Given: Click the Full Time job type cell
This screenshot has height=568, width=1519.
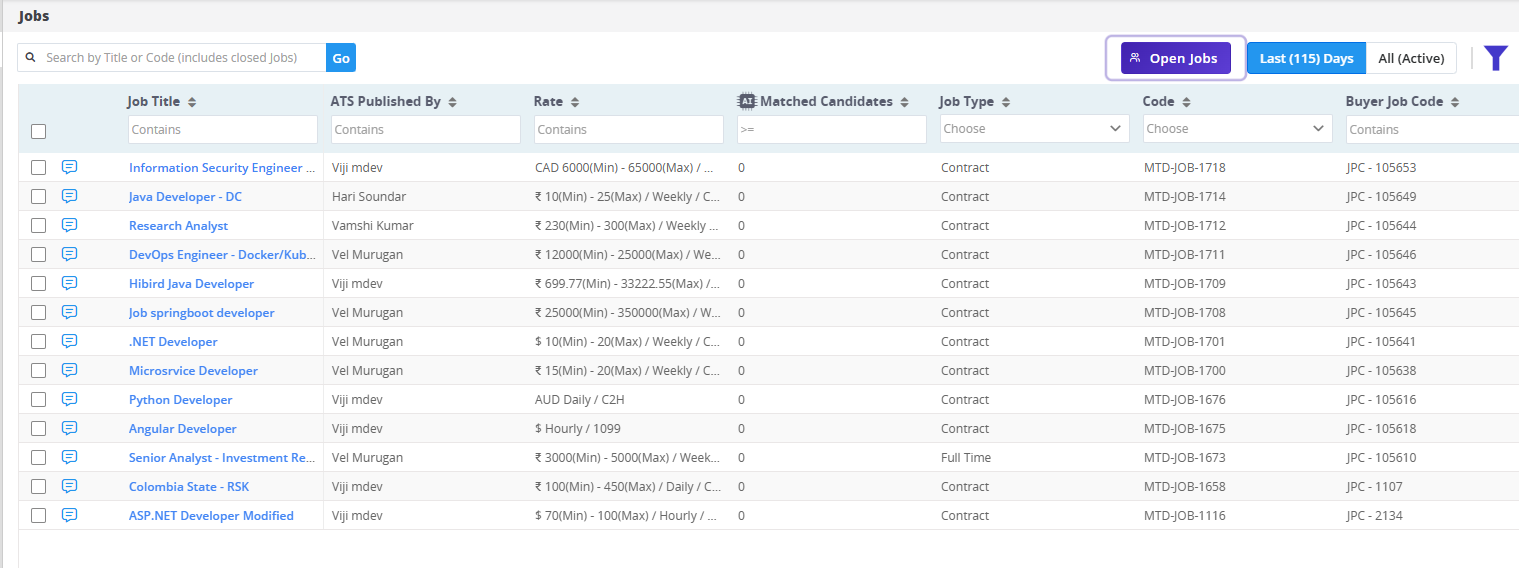Looking at the screenshot, I should [966, 458].
